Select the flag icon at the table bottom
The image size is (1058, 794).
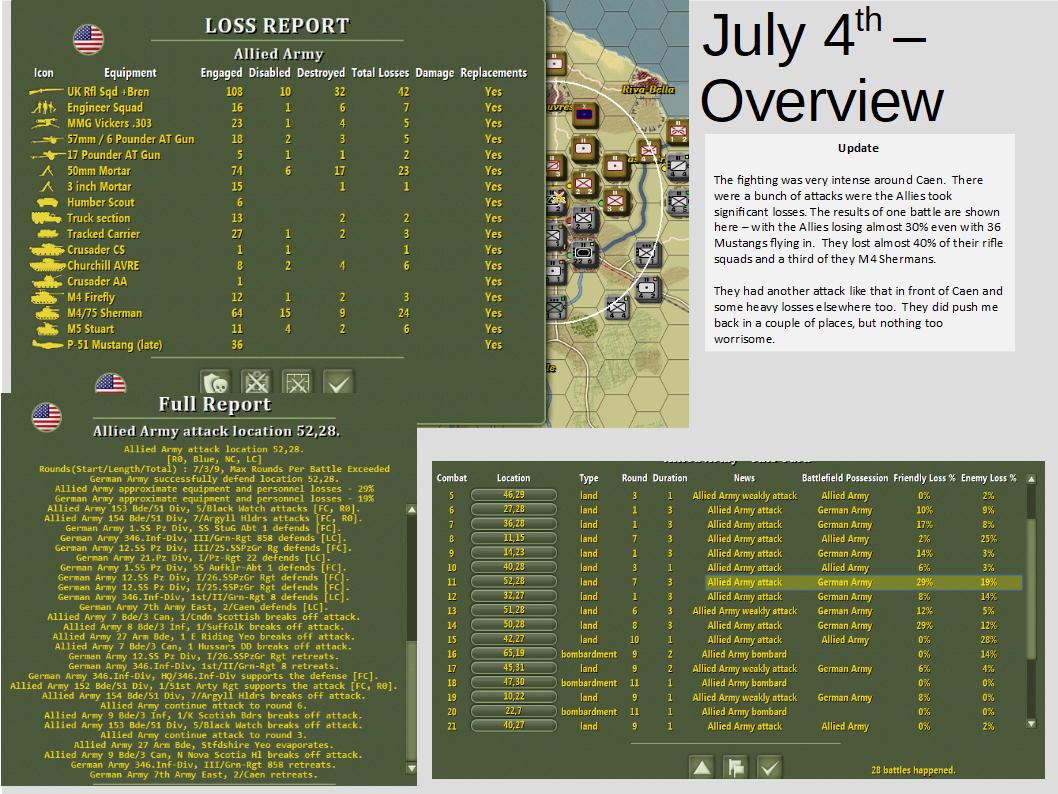pos(737,768)
